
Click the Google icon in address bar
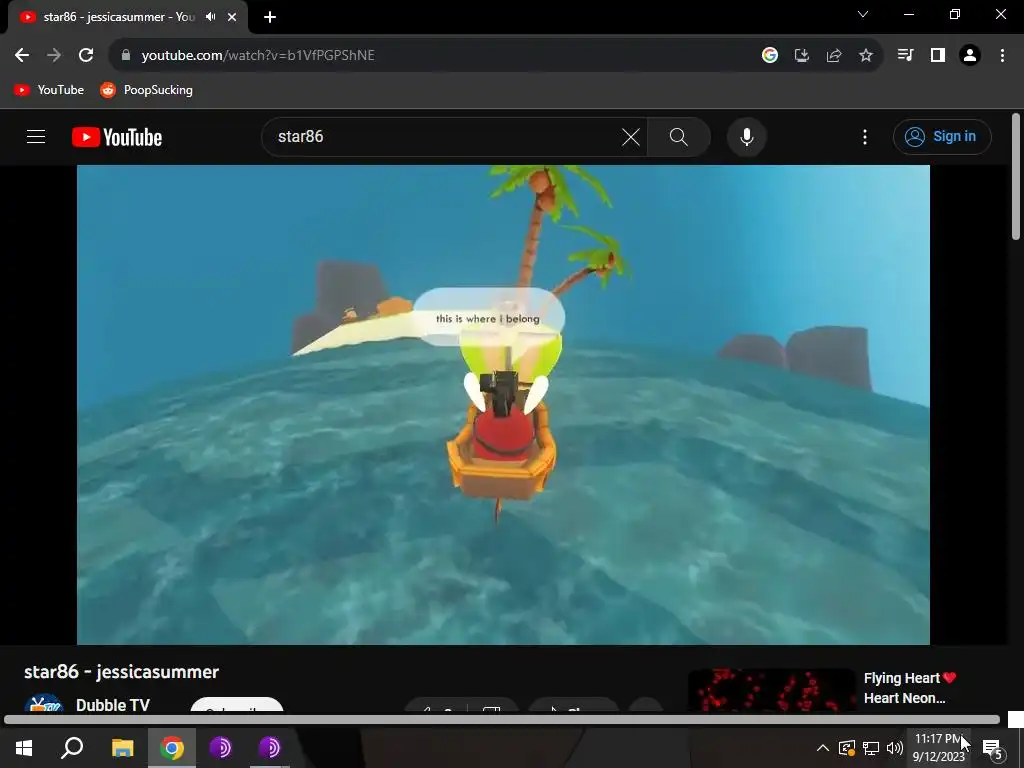pyautogui.click(x=770, y=56)
